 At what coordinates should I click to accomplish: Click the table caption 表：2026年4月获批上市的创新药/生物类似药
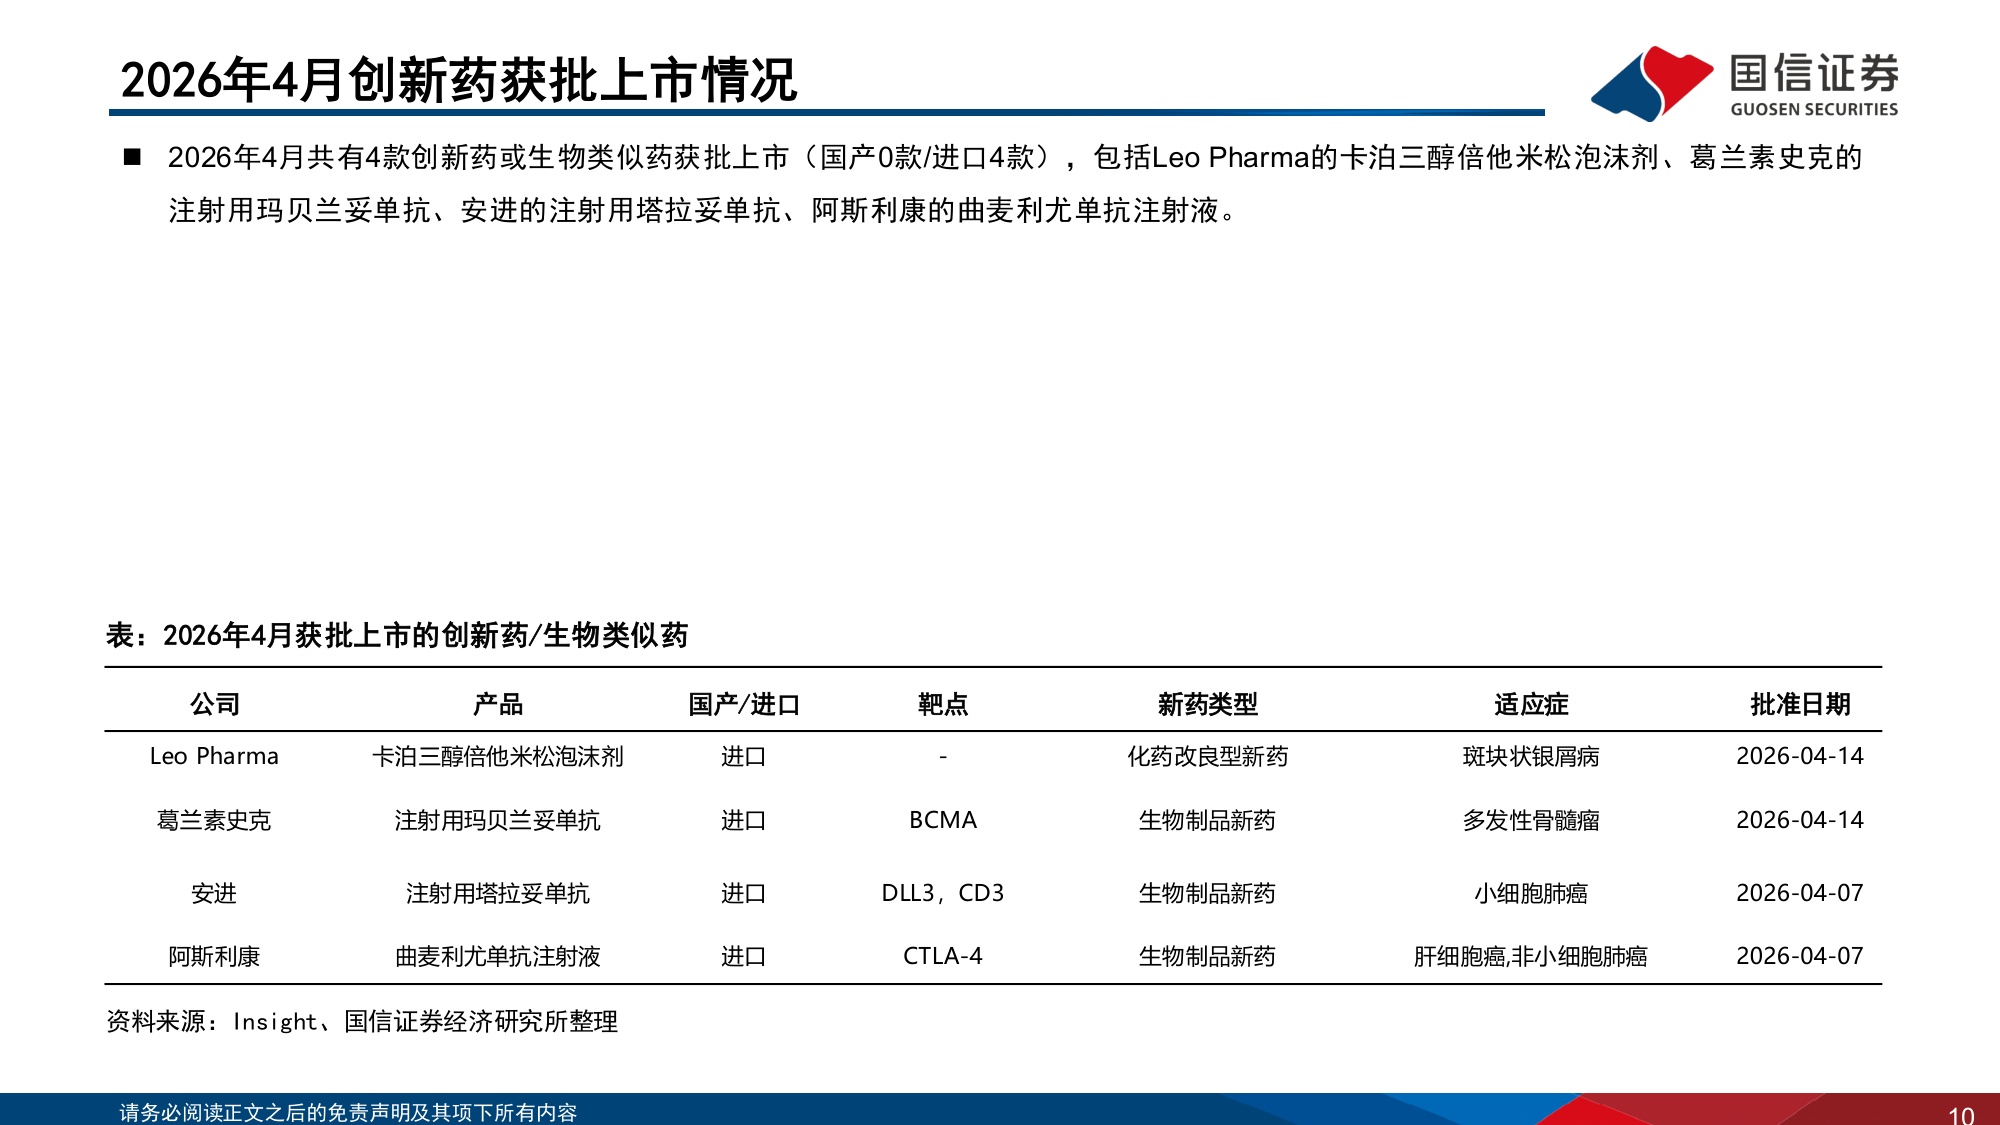coord(397,635)
